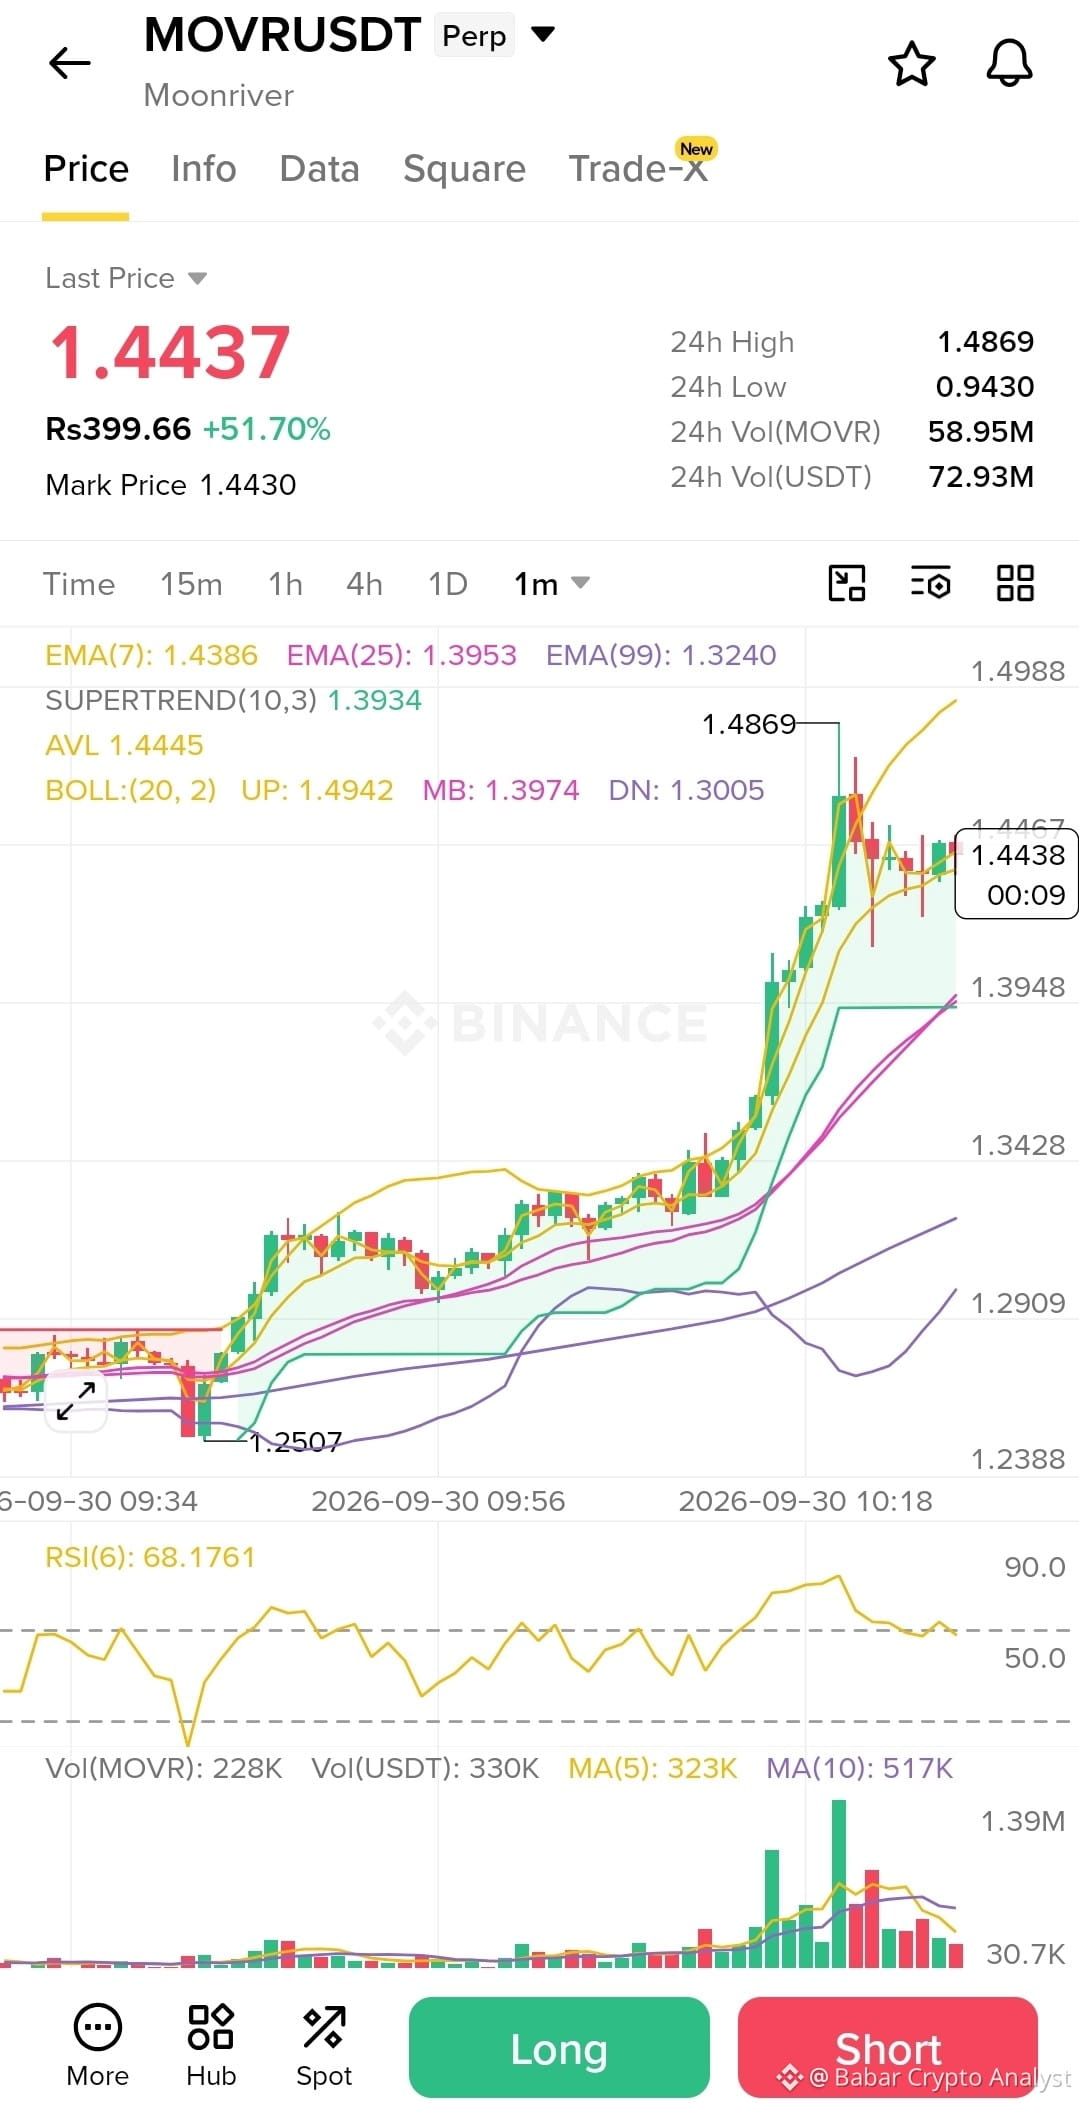Image resolution: width=1079 pixels, height=2103 pixels.
Task: Expand the 1m interval dropdown
Action: pyautogui.click(x=552, y=583)
